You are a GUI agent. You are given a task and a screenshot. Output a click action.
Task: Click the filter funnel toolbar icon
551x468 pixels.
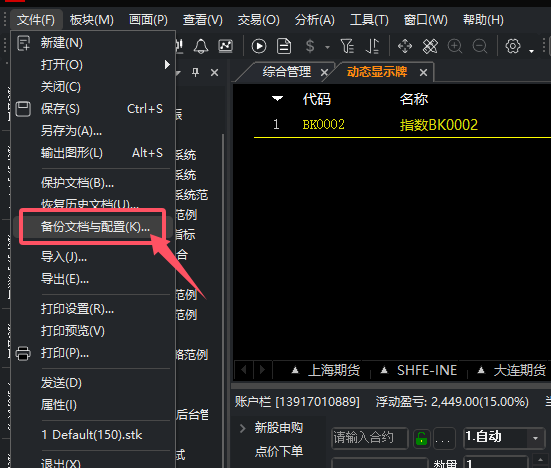[347, 46]
